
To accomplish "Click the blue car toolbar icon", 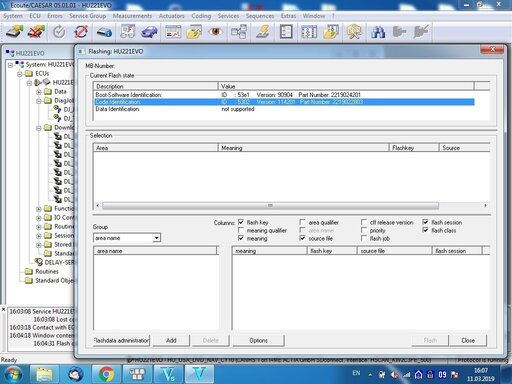I will point(149,32).
